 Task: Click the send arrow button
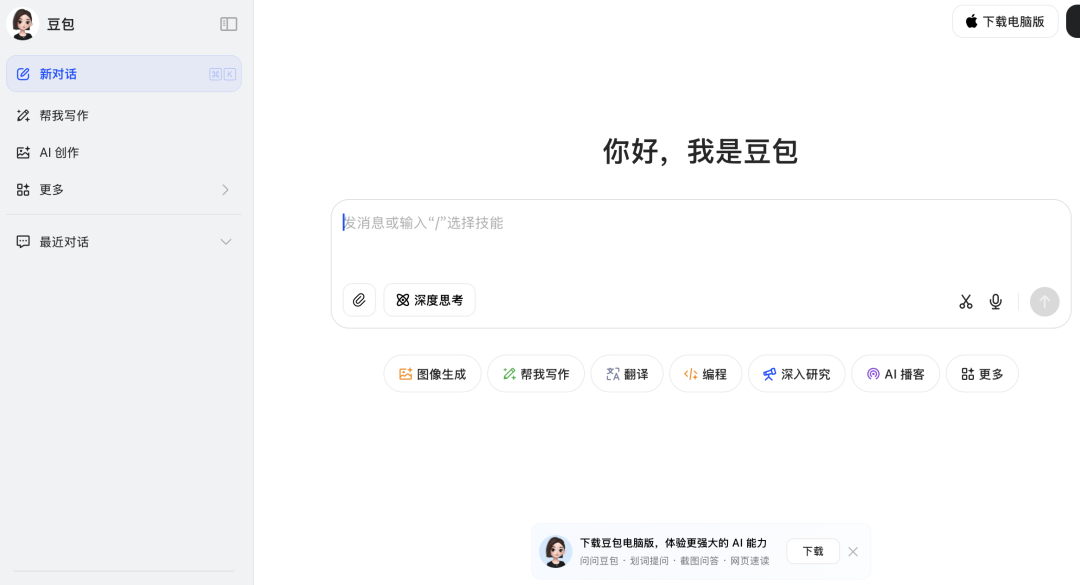click(x=1044, y=301)
